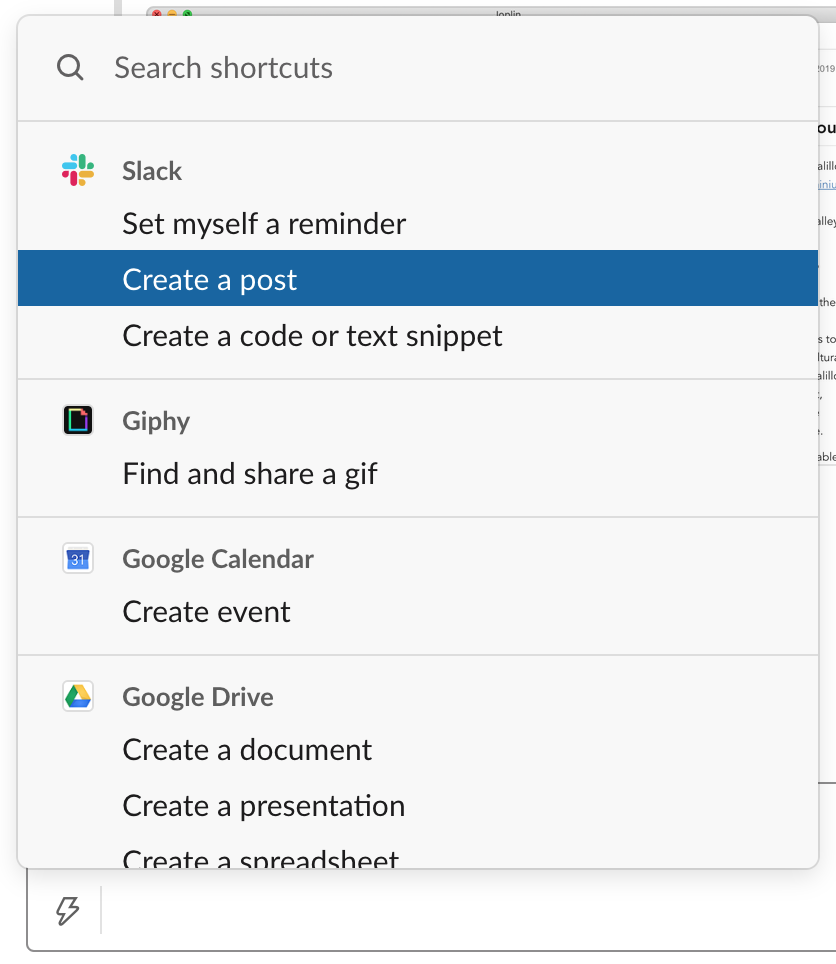This screenshot has height=964, width=836.
Task: Choose Create a spreadsheet
Action: click(260, 858)
